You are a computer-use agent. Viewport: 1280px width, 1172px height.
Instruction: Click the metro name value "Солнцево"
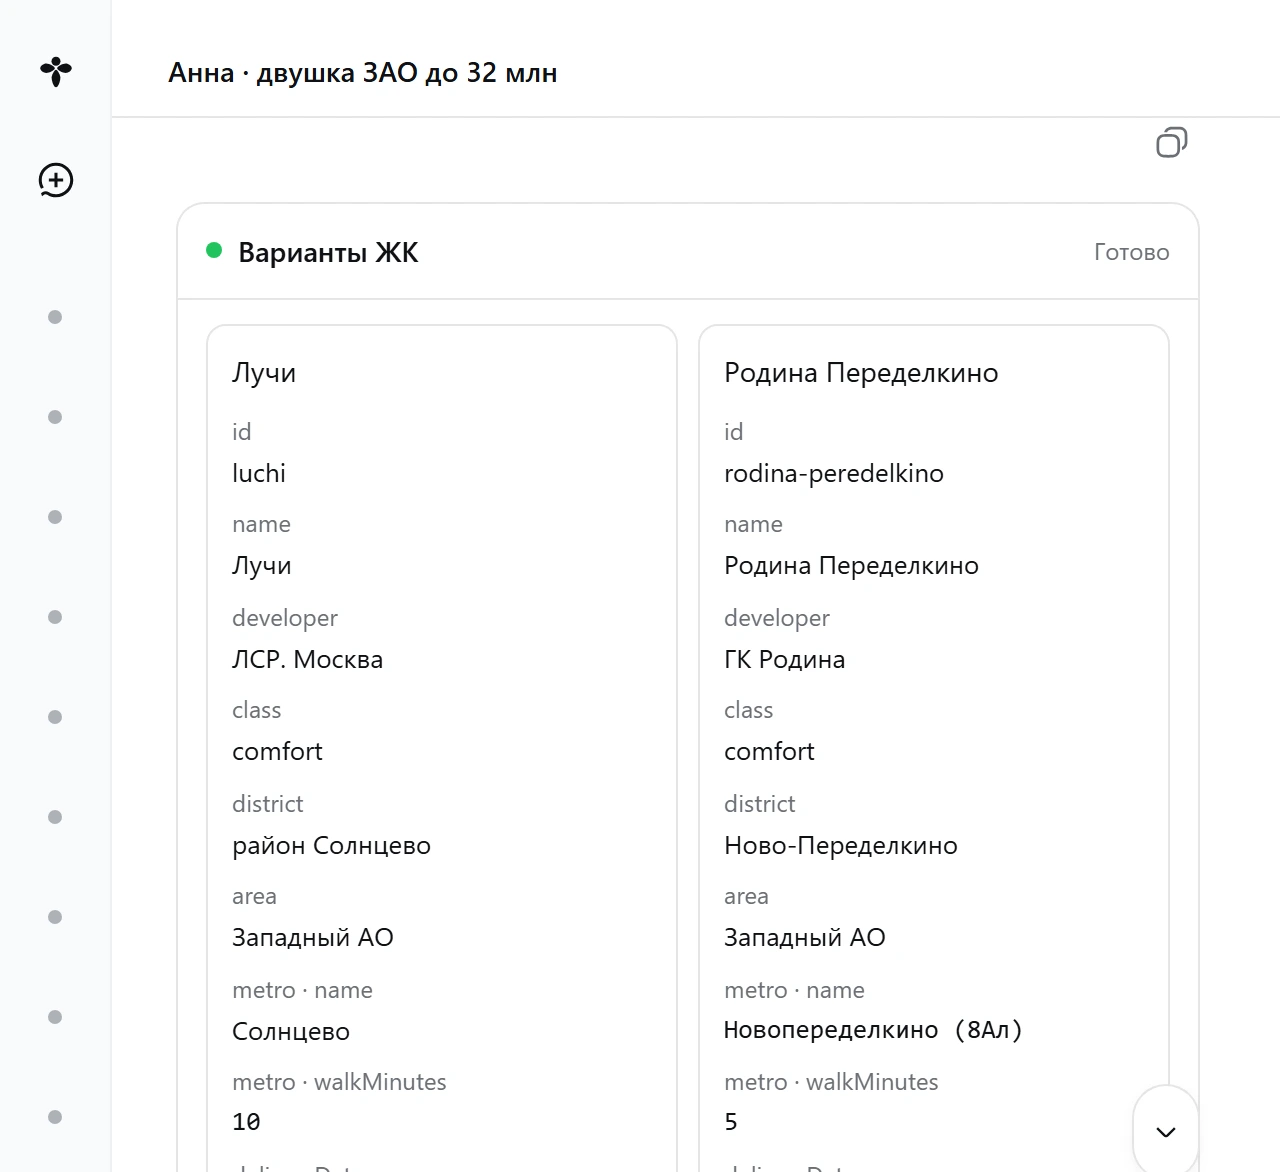291,1032
